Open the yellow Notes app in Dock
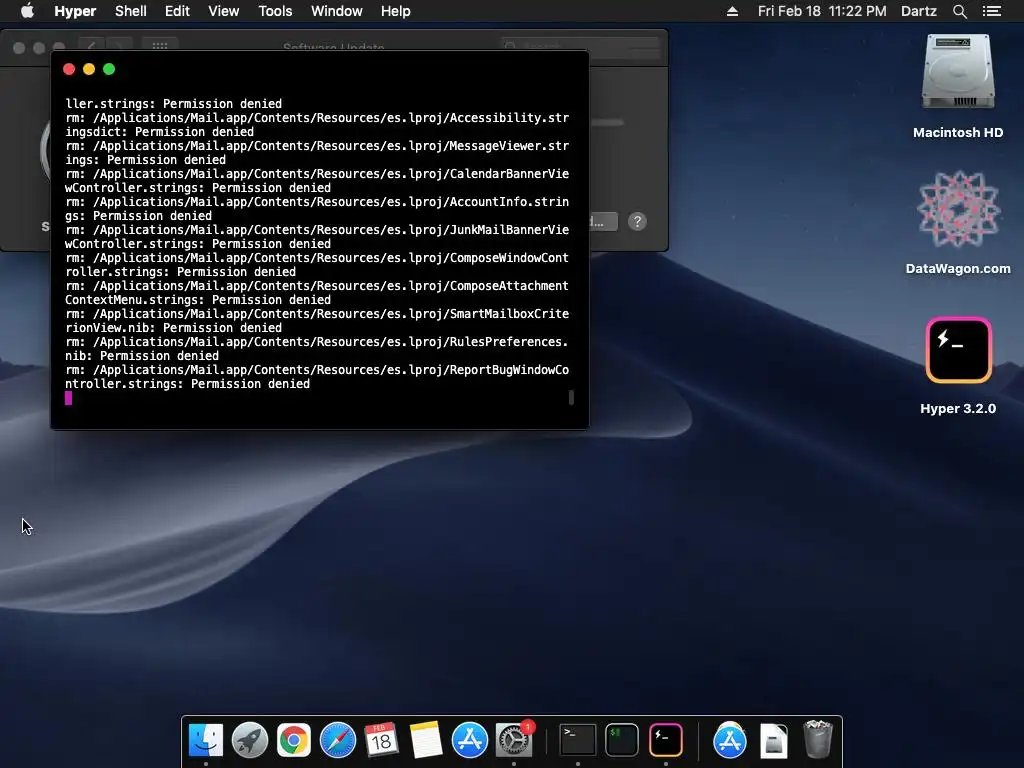This screenshot has width=1024, height=768. point(425,741)
